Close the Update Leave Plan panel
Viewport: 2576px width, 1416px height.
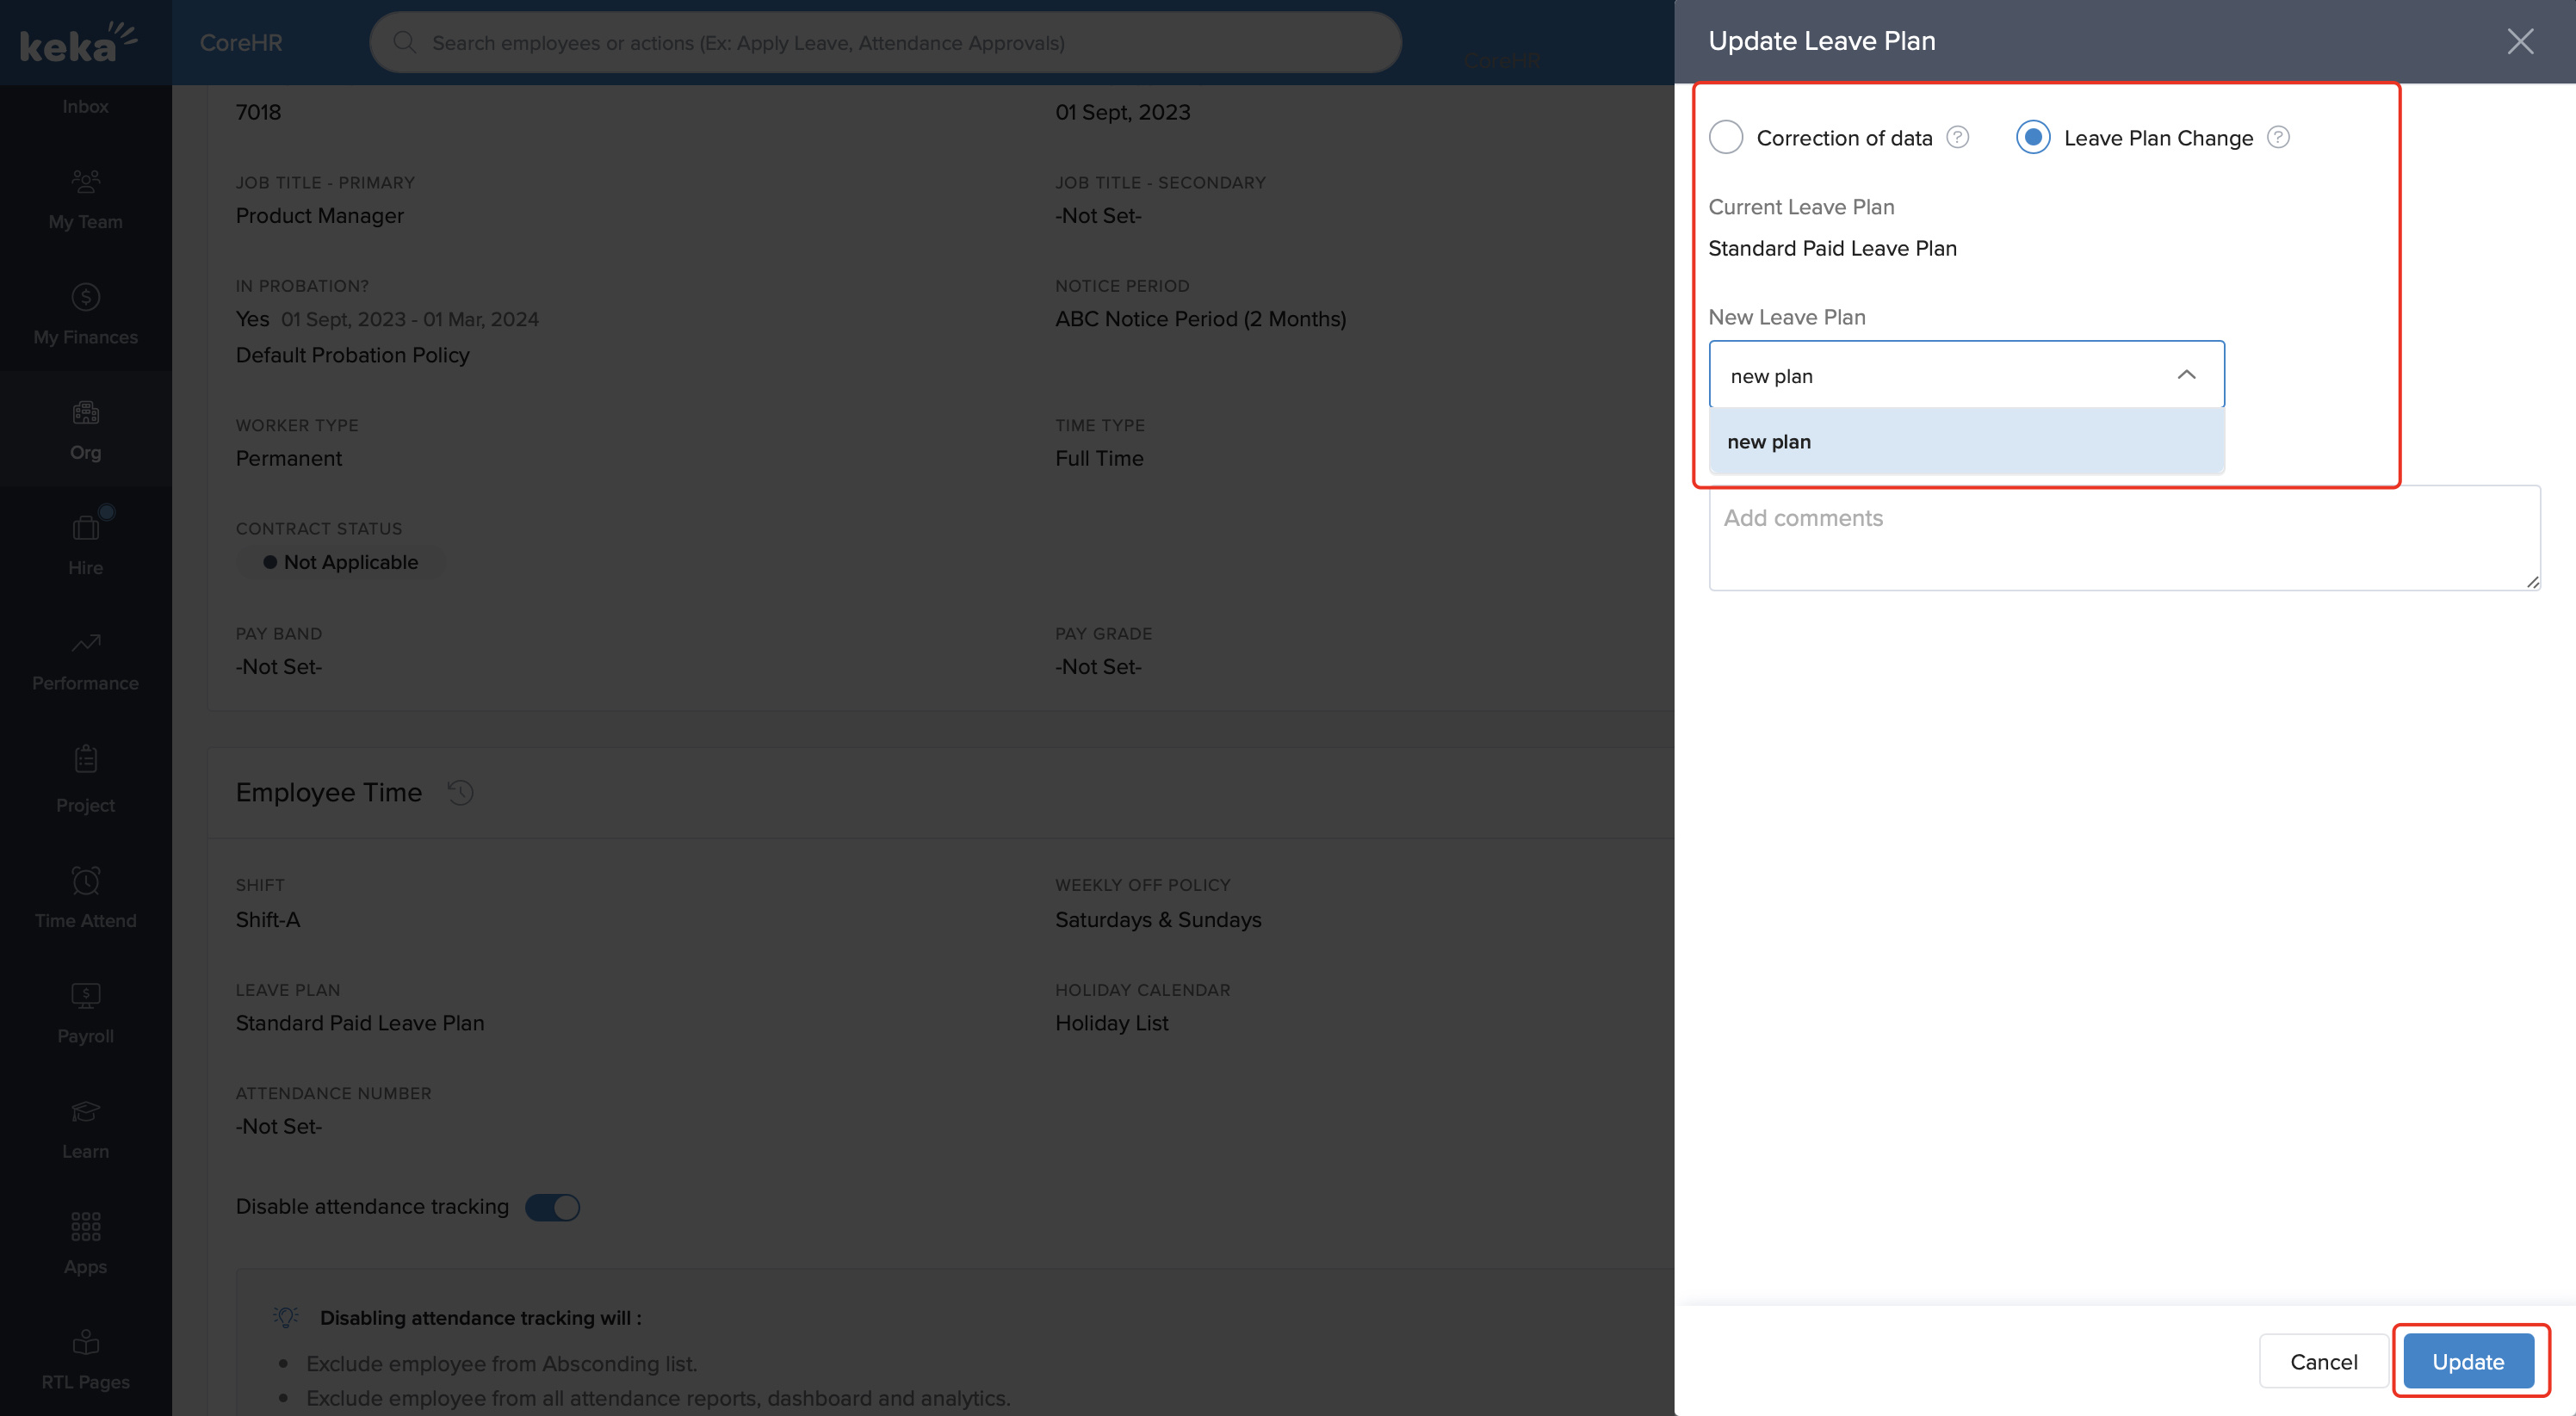(x=2520, y=41)
